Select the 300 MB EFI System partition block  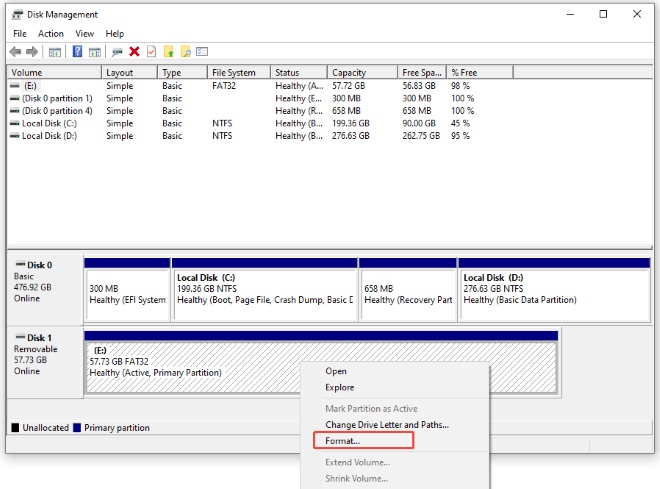(127, 290)
